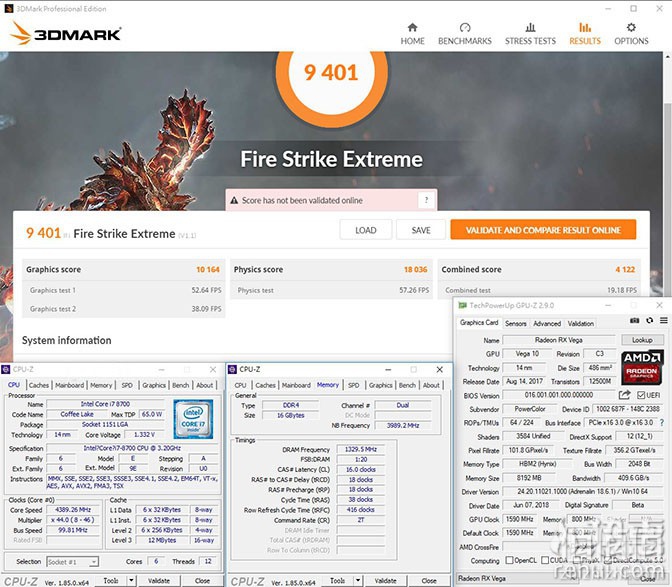Click Bus Interface question mark in GPU-Z
672x587 pixels.
pyautogui.click(x=662, y=422)
